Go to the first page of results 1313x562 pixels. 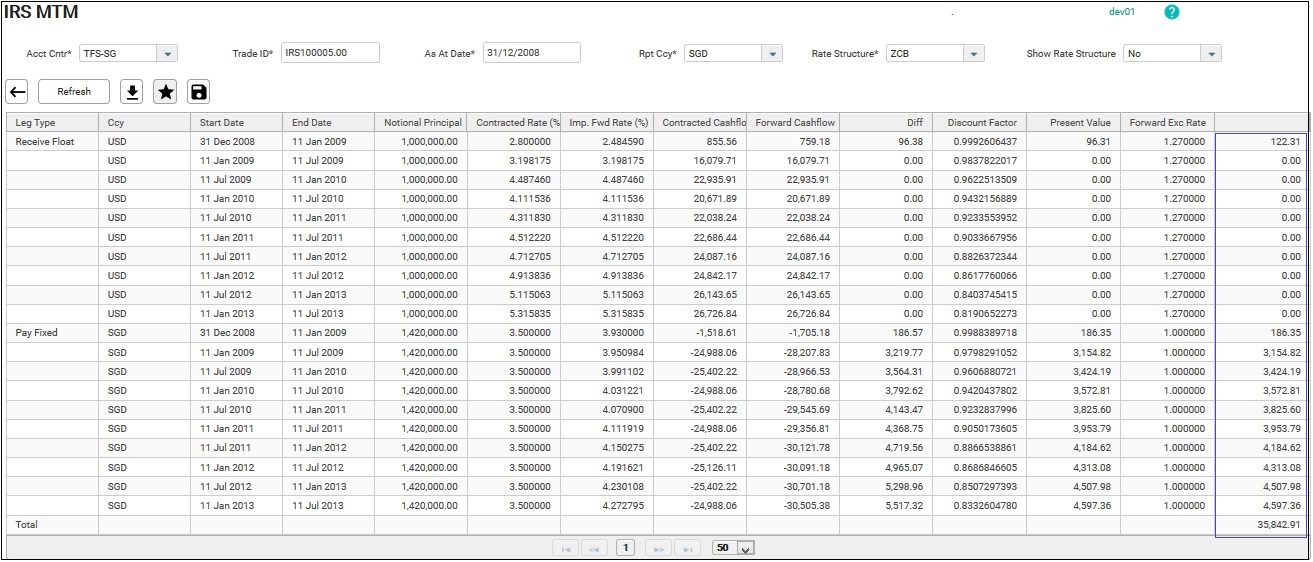pyautogui.click(x=566, y=548)
